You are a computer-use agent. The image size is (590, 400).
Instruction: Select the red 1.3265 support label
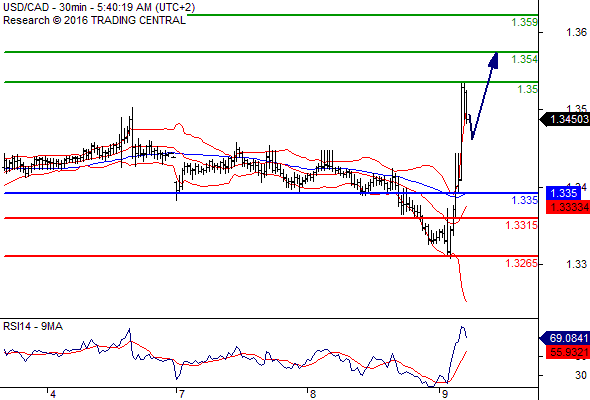coord(522,263)
